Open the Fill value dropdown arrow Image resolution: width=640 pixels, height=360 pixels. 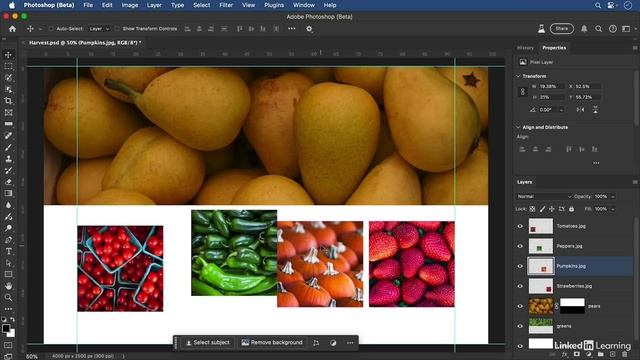coord(613,209)
